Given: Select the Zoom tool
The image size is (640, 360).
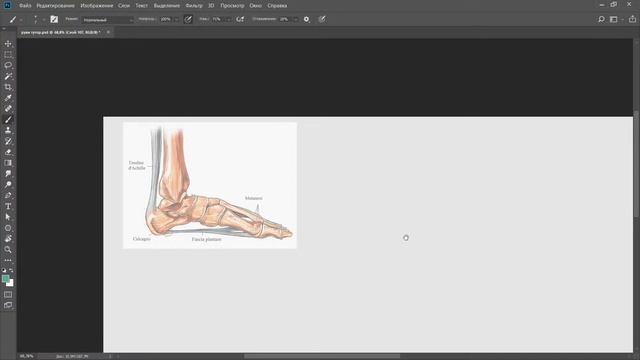Looking at the screenshot, I should point(8,249).
